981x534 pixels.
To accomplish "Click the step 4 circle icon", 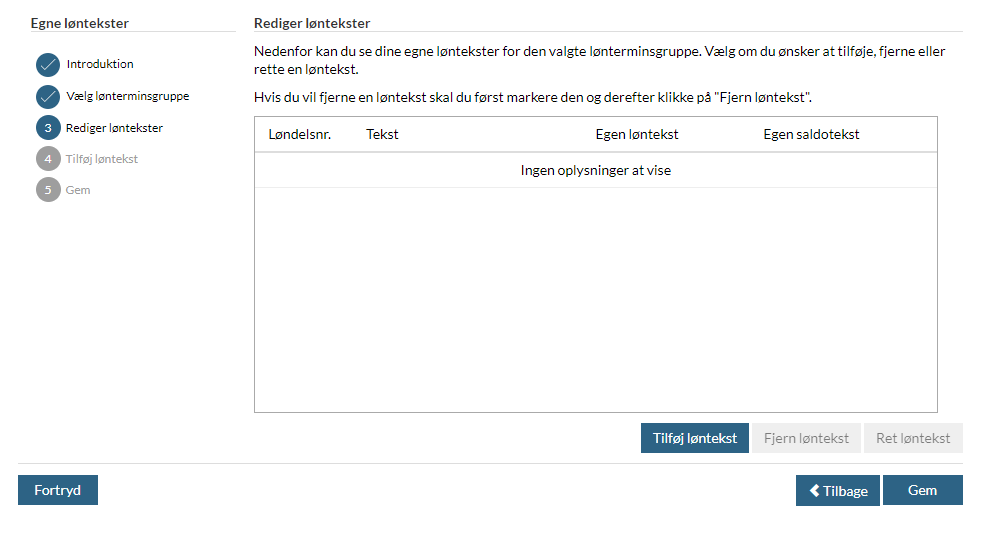I will pos(48,159).
